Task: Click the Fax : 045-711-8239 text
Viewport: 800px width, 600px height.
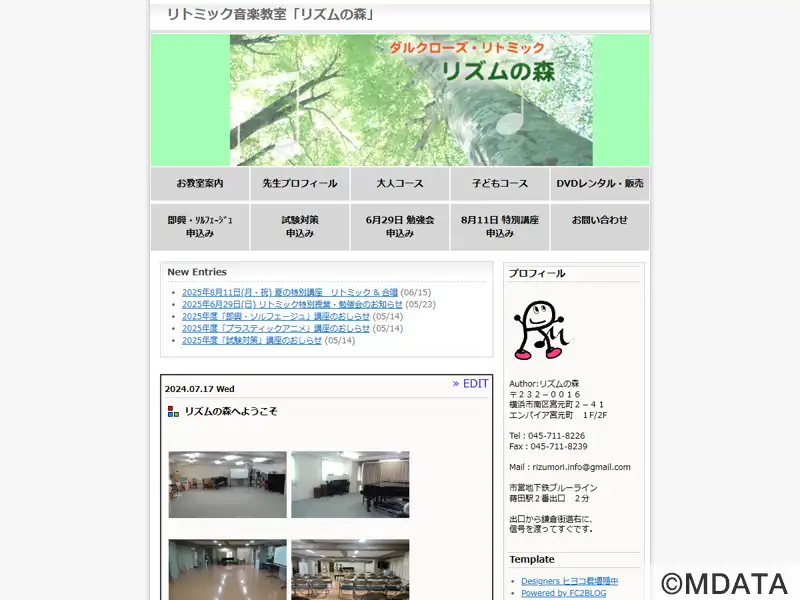Action: (548, 446)
